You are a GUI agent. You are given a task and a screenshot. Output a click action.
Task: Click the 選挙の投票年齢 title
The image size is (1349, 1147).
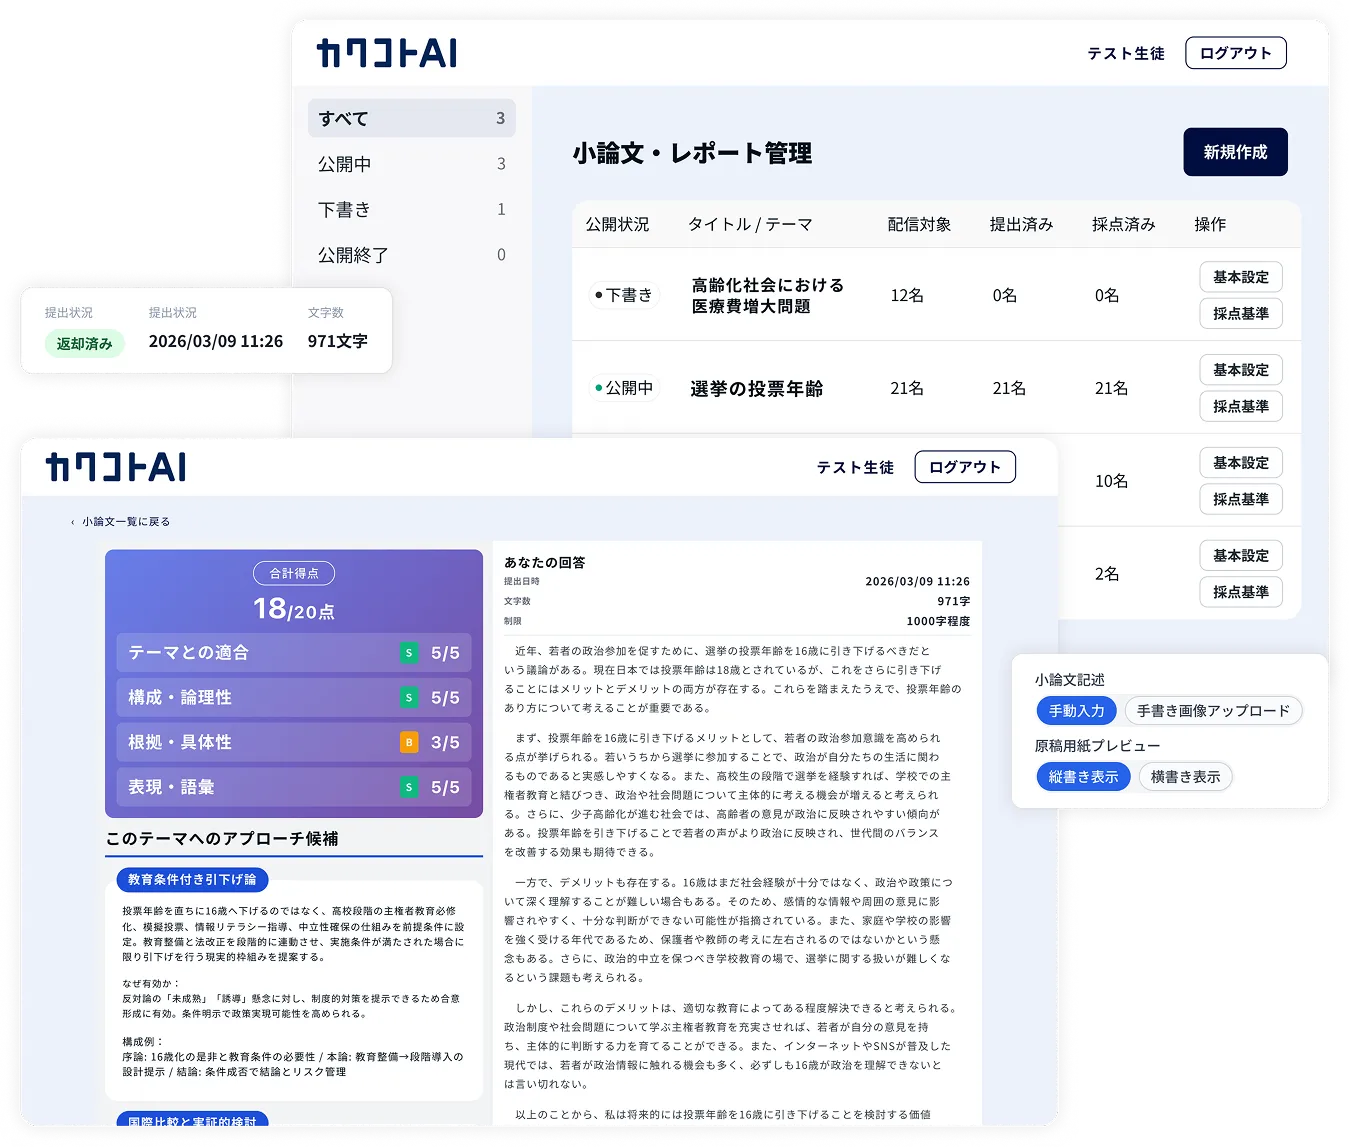757,388
